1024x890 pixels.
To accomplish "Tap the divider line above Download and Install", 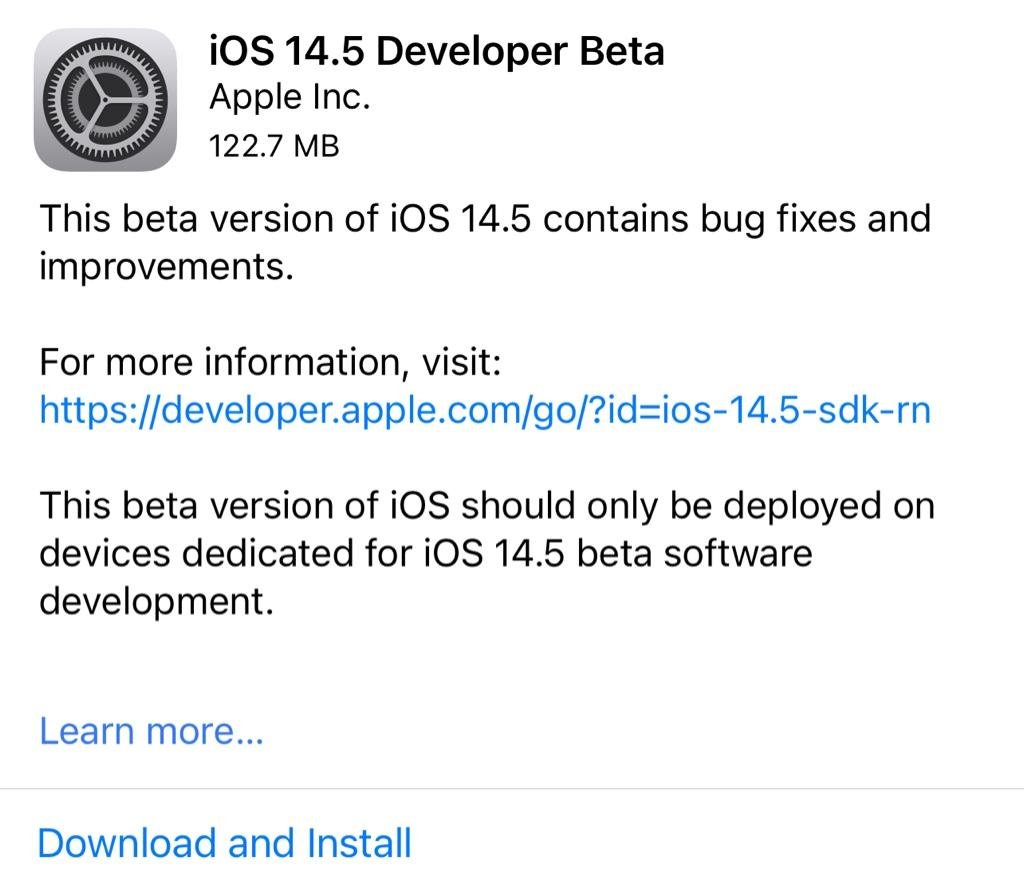I will (512, 789).
